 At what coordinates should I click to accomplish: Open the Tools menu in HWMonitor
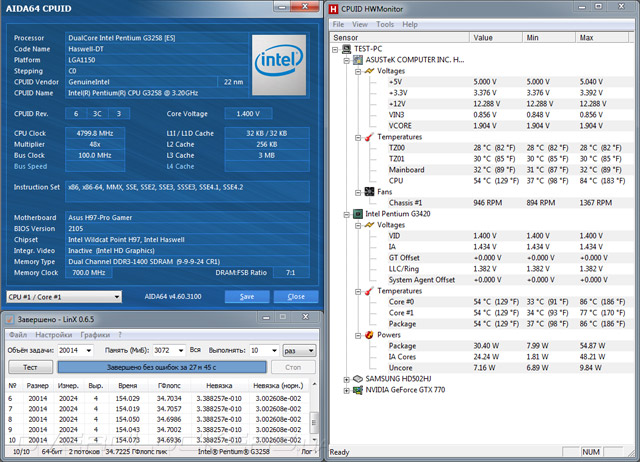[385, 24]
